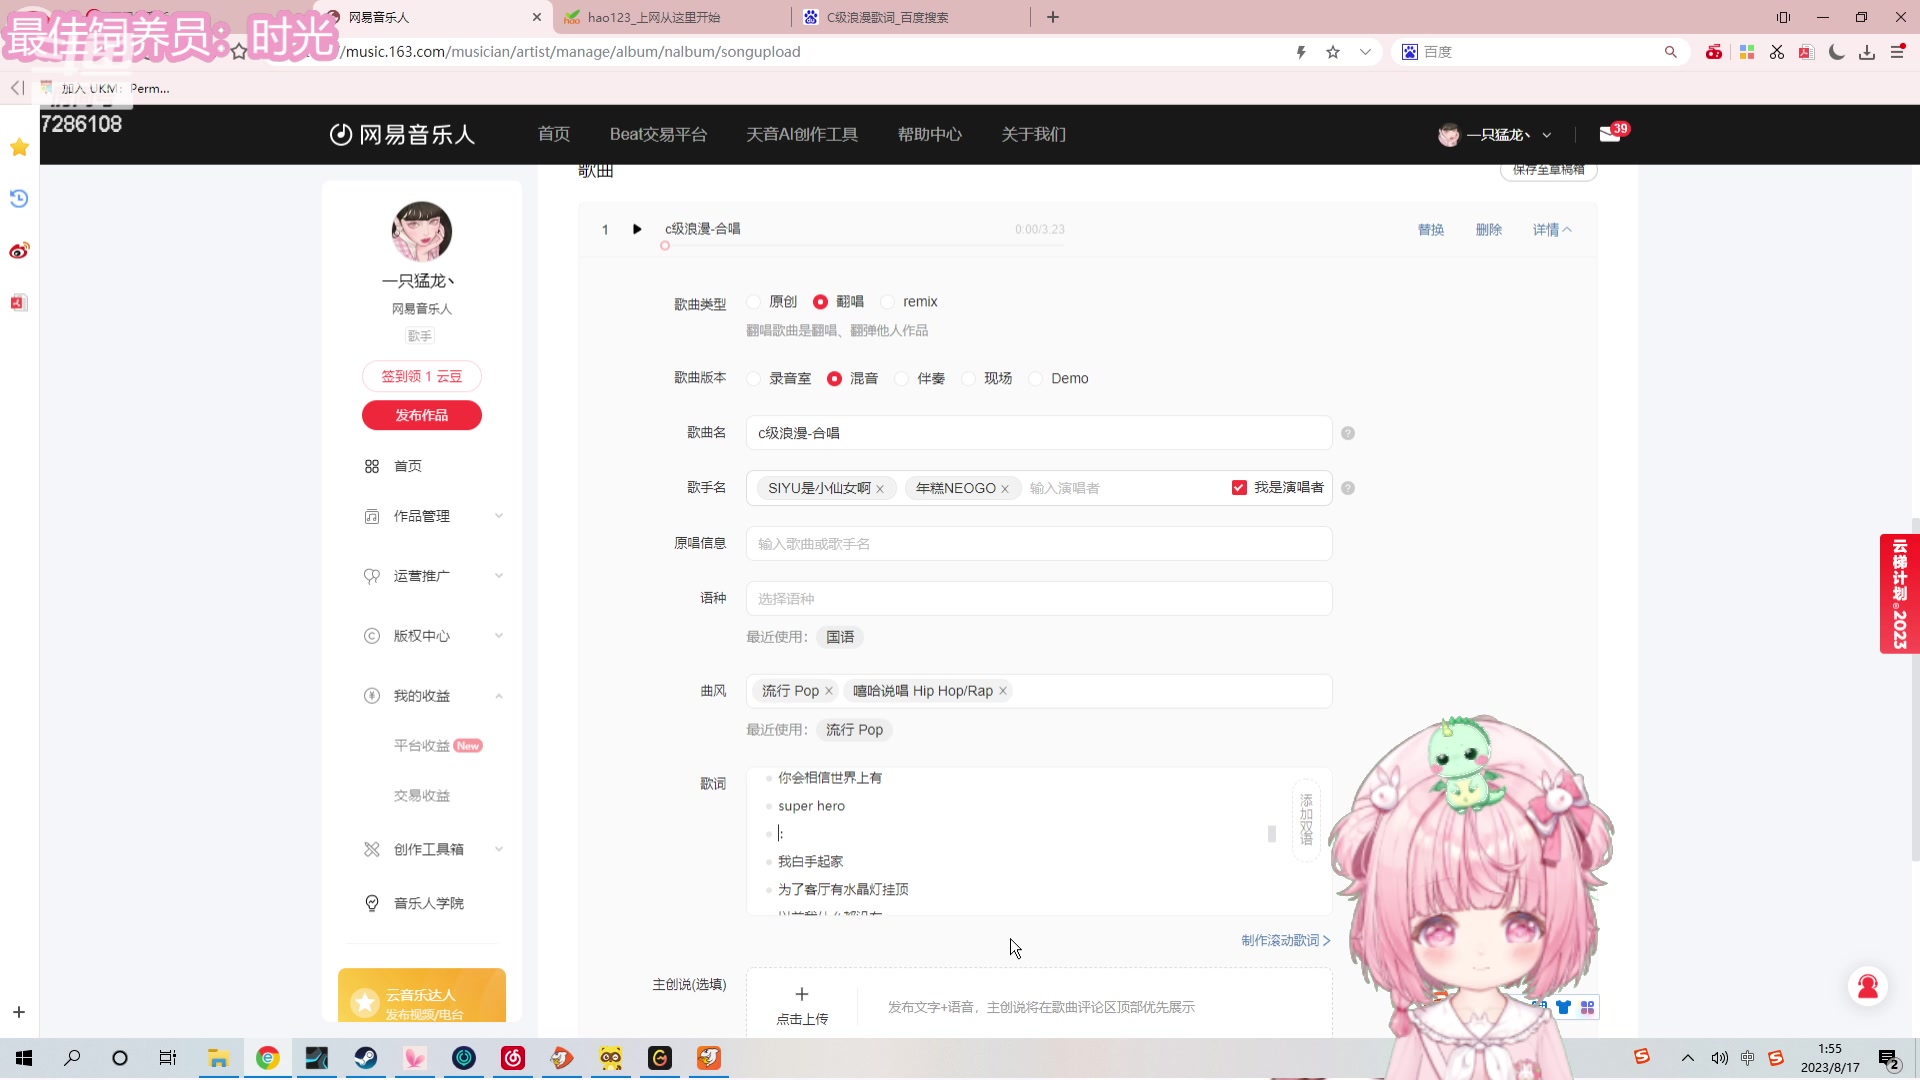Play the c级浪漫-合唱 track

click(x=637, y=229)
